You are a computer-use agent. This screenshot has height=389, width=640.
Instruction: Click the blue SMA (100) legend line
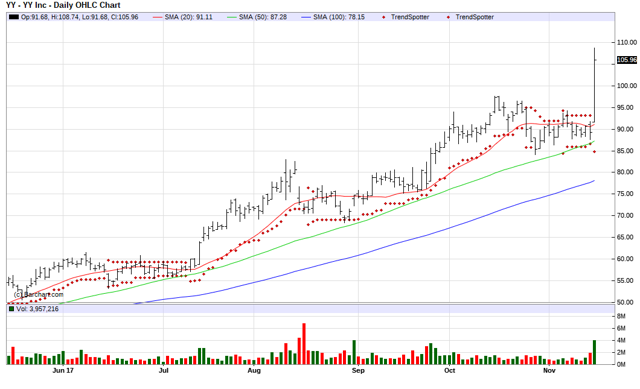click(x=306, y=17)
